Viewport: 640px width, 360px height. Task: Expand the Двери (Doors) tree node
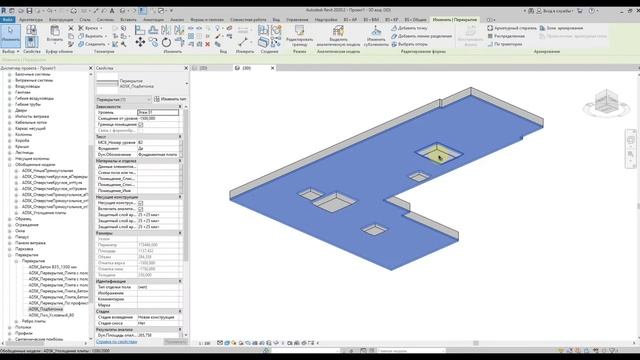coord(9,110)
